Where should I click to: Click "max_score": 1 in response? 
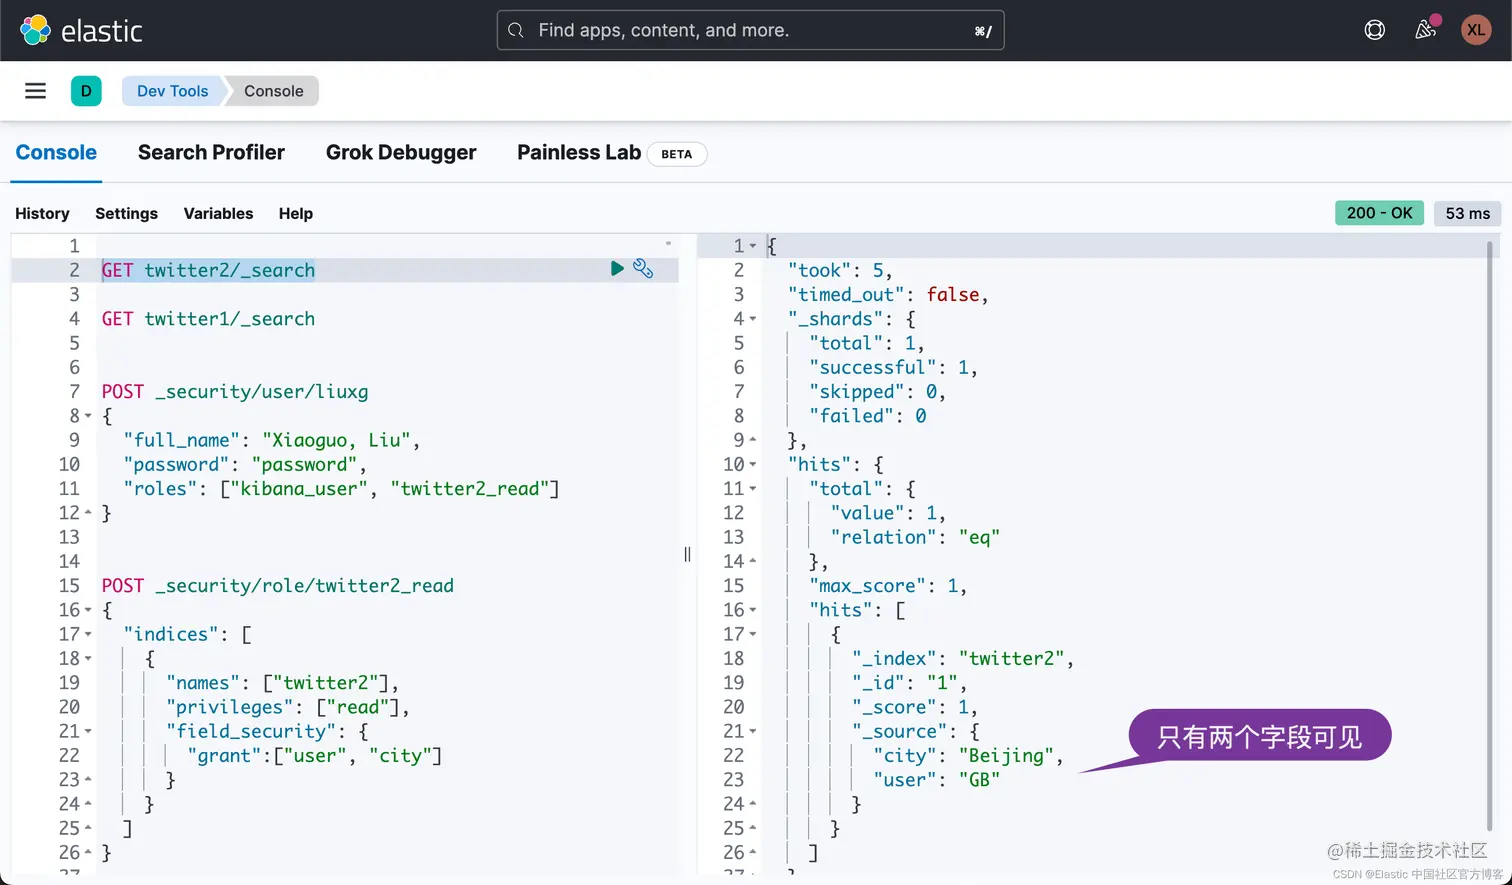point(888,586)
